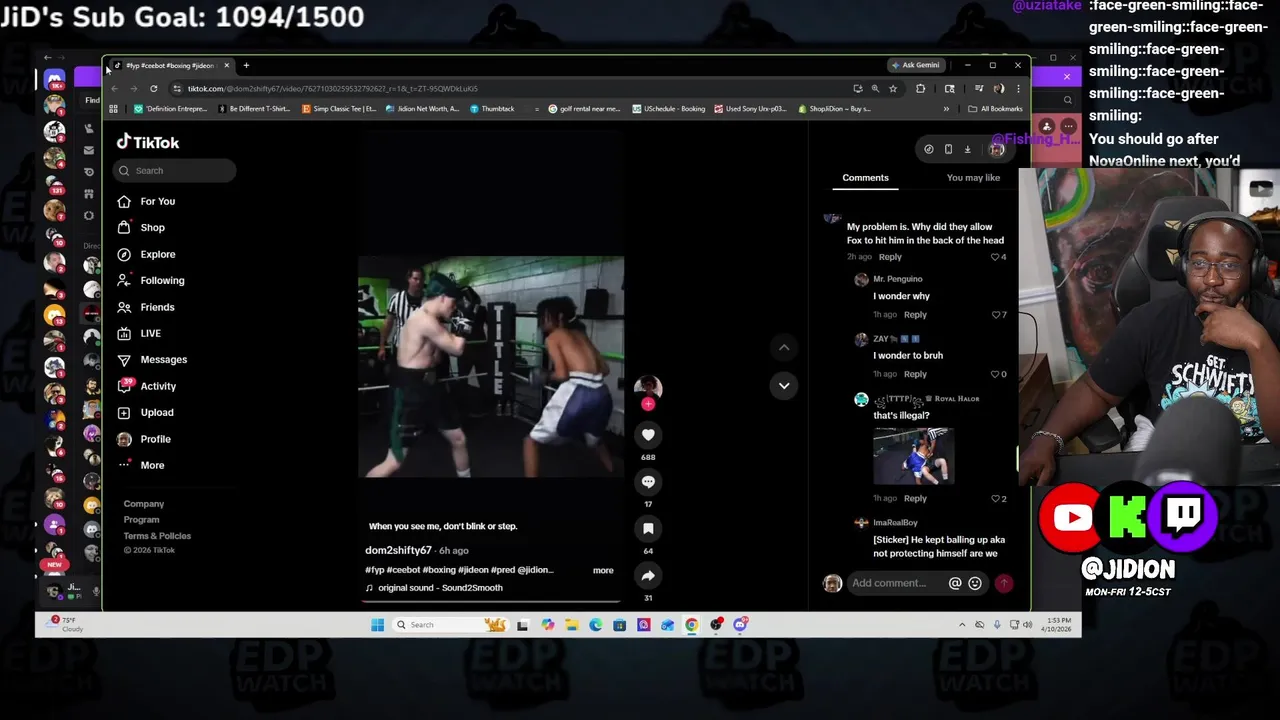This screenshot has width=1280, height=720.
Task: Click the Ask Gemini button
Action: click(916, 65)
